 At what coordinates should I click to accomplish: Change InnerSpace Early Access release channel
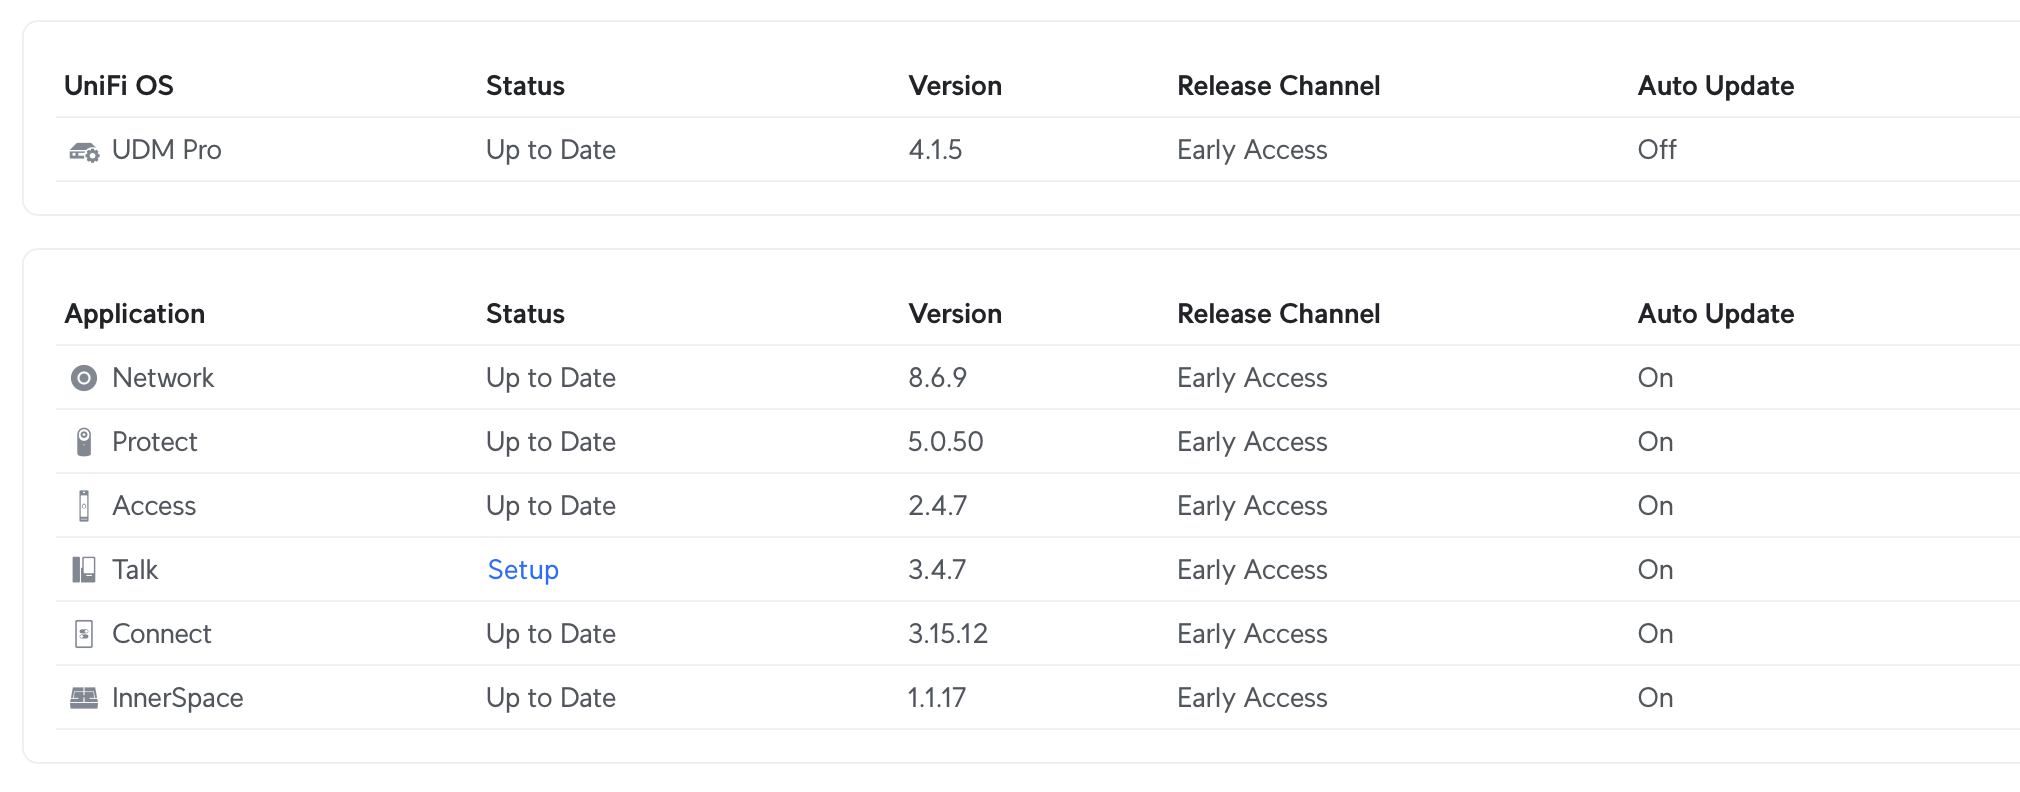pyautogui.click(x=1252, y=698)
